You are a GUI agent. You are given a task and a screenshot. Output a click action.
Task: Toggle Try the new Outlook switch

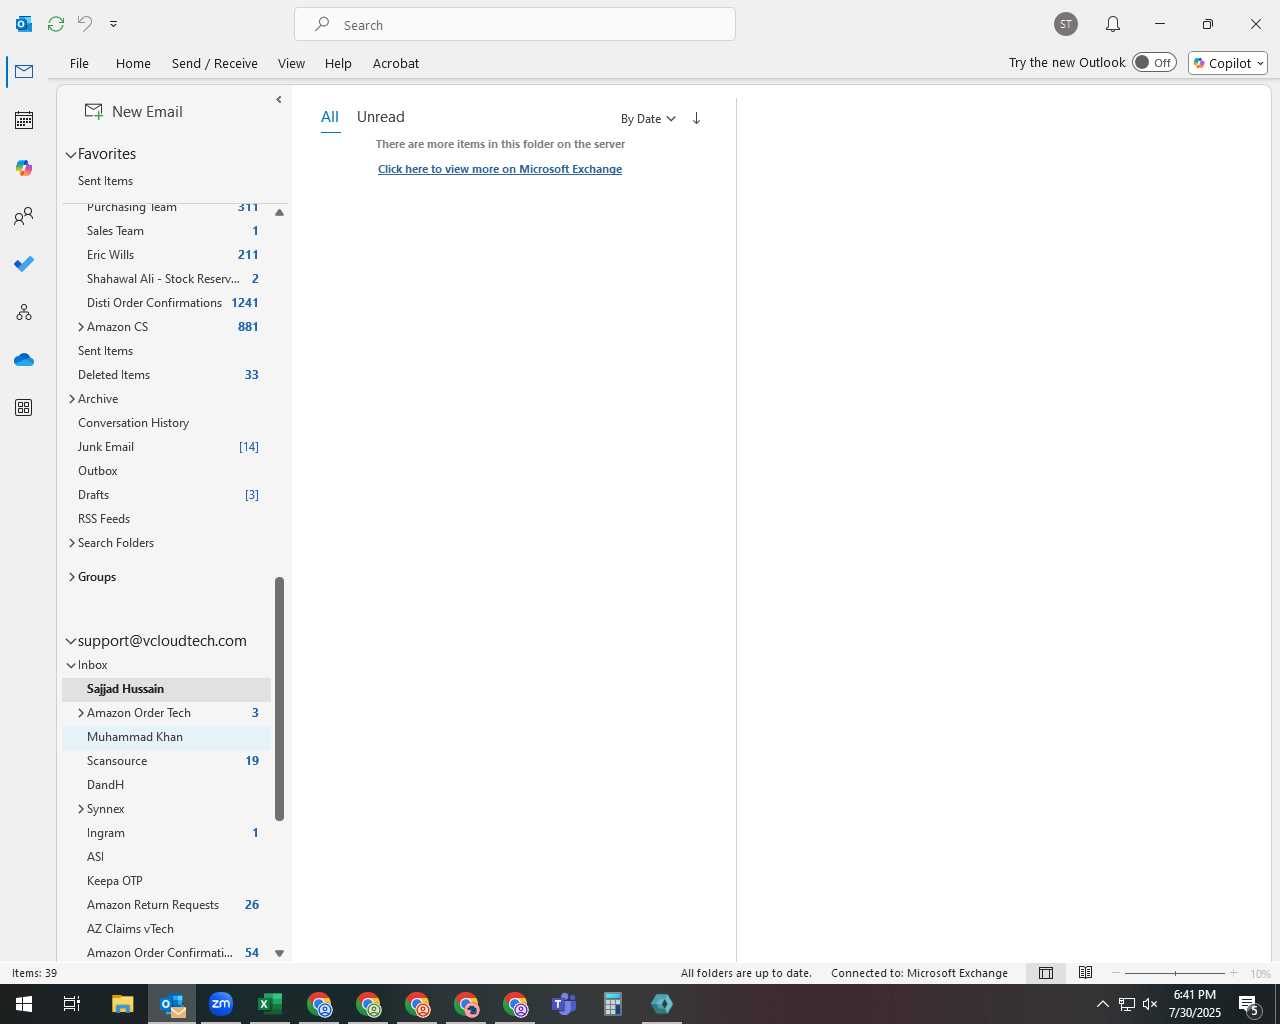[x=1154, y=62]
